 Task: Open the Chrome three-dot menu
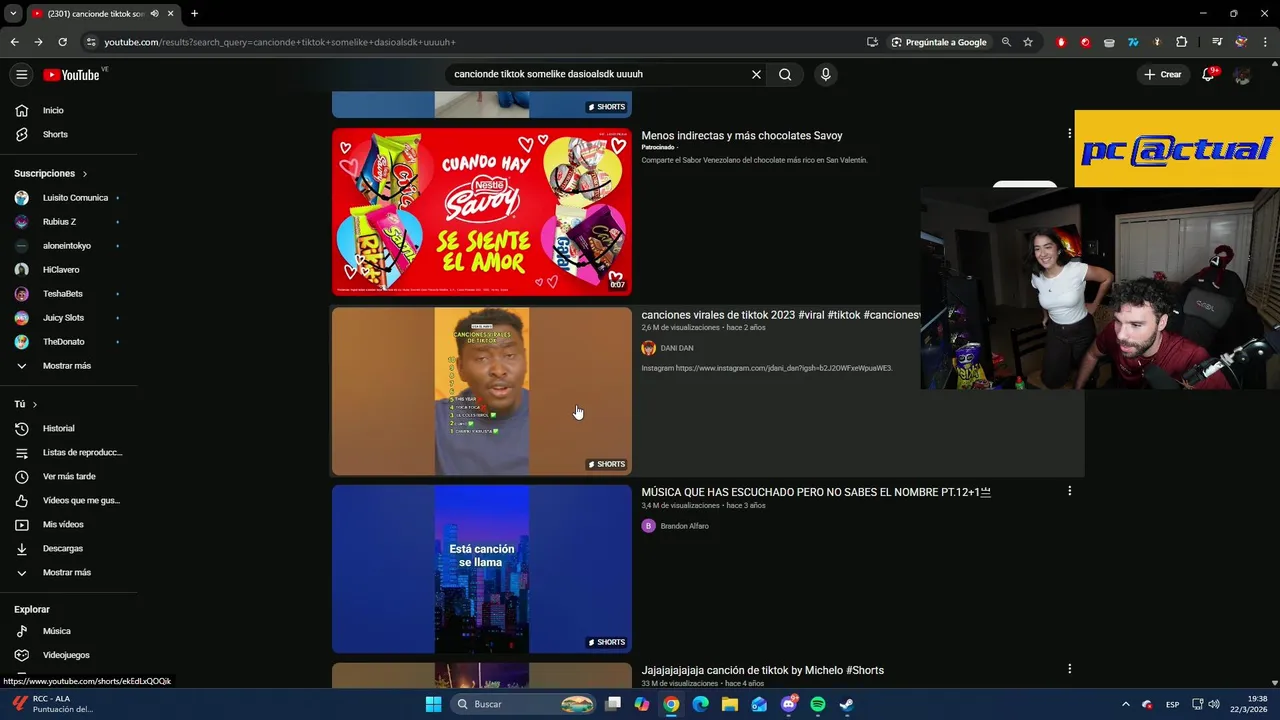1265,42
